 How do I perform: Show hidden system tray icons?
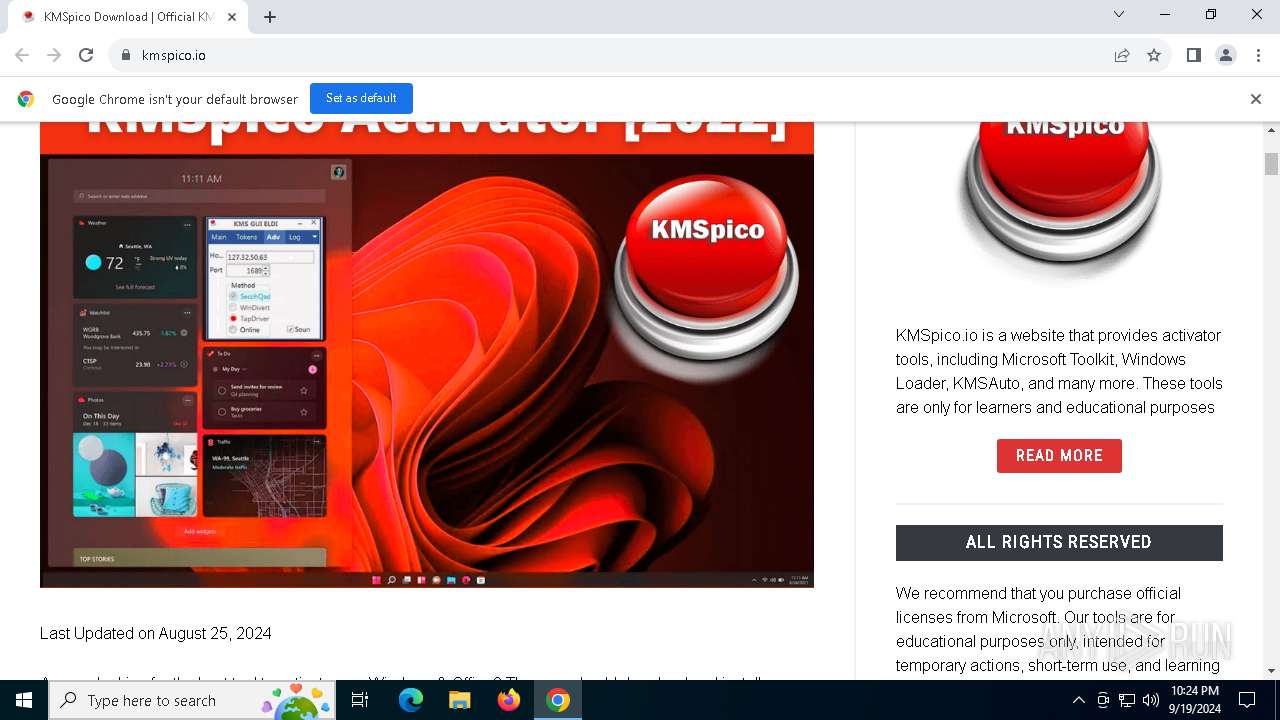click(1078, 700)
